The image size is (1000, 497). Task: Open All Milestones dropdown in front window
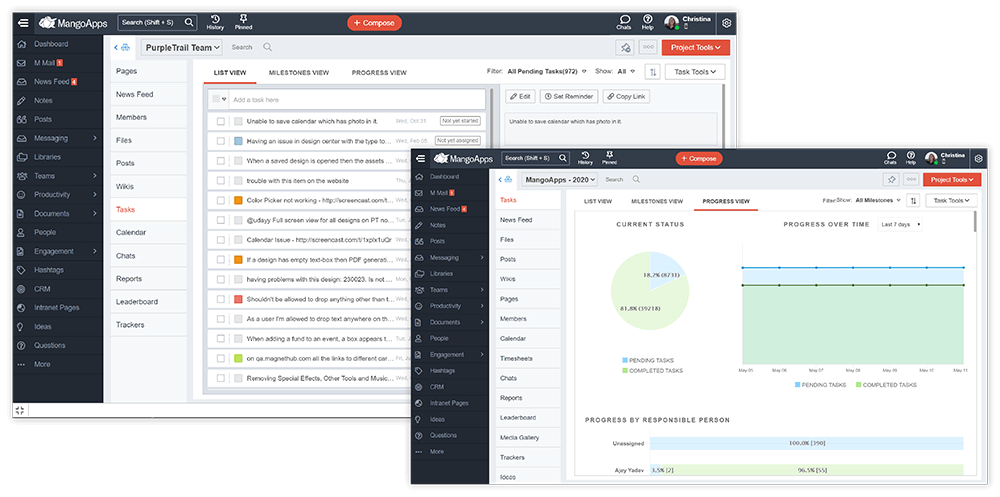coord(878,200)
